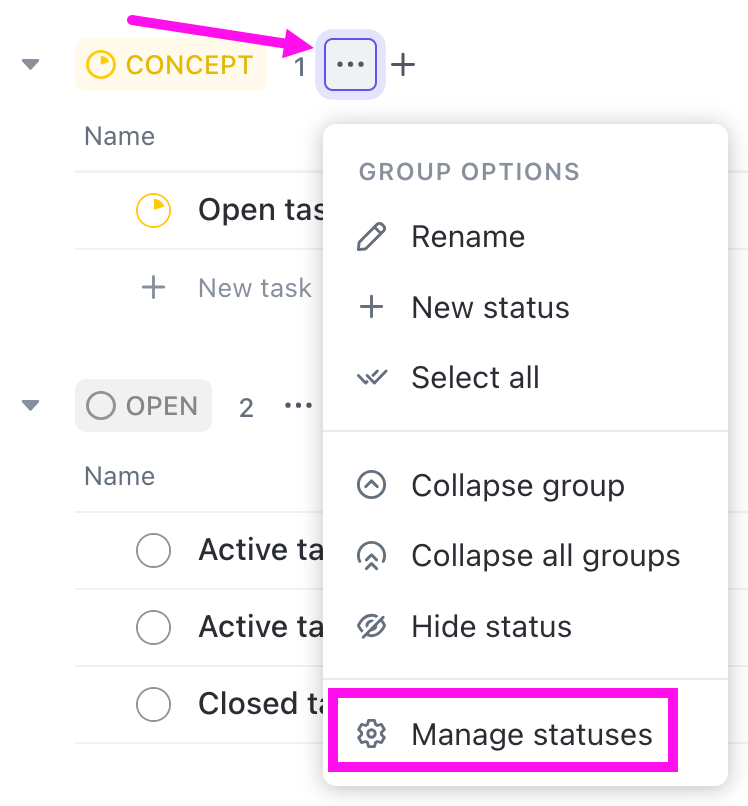Click the plus icon beside New task
This screenshot has width=748, height=806.
click(x=153, y=288)
